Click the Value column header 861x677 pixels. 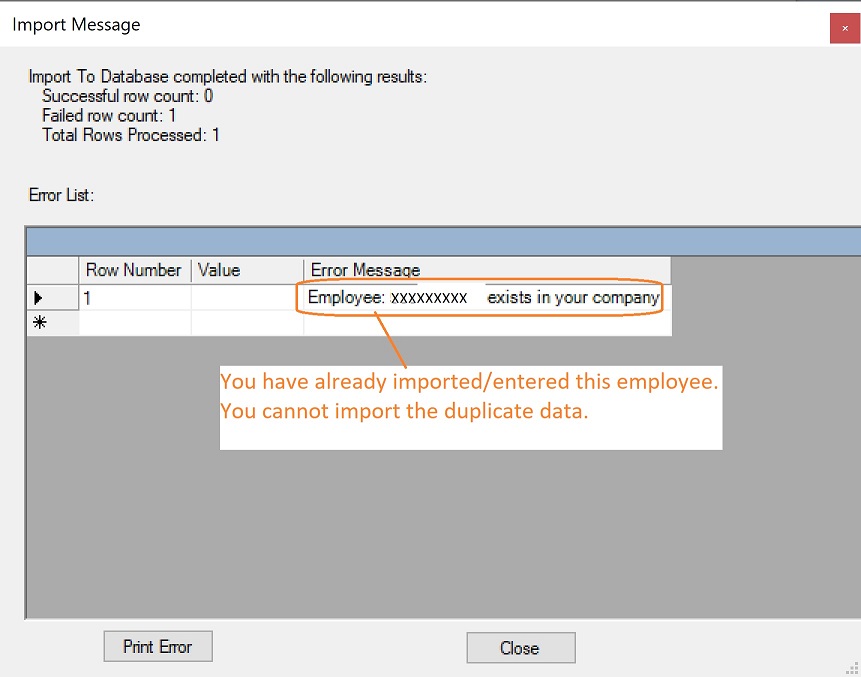246,270
